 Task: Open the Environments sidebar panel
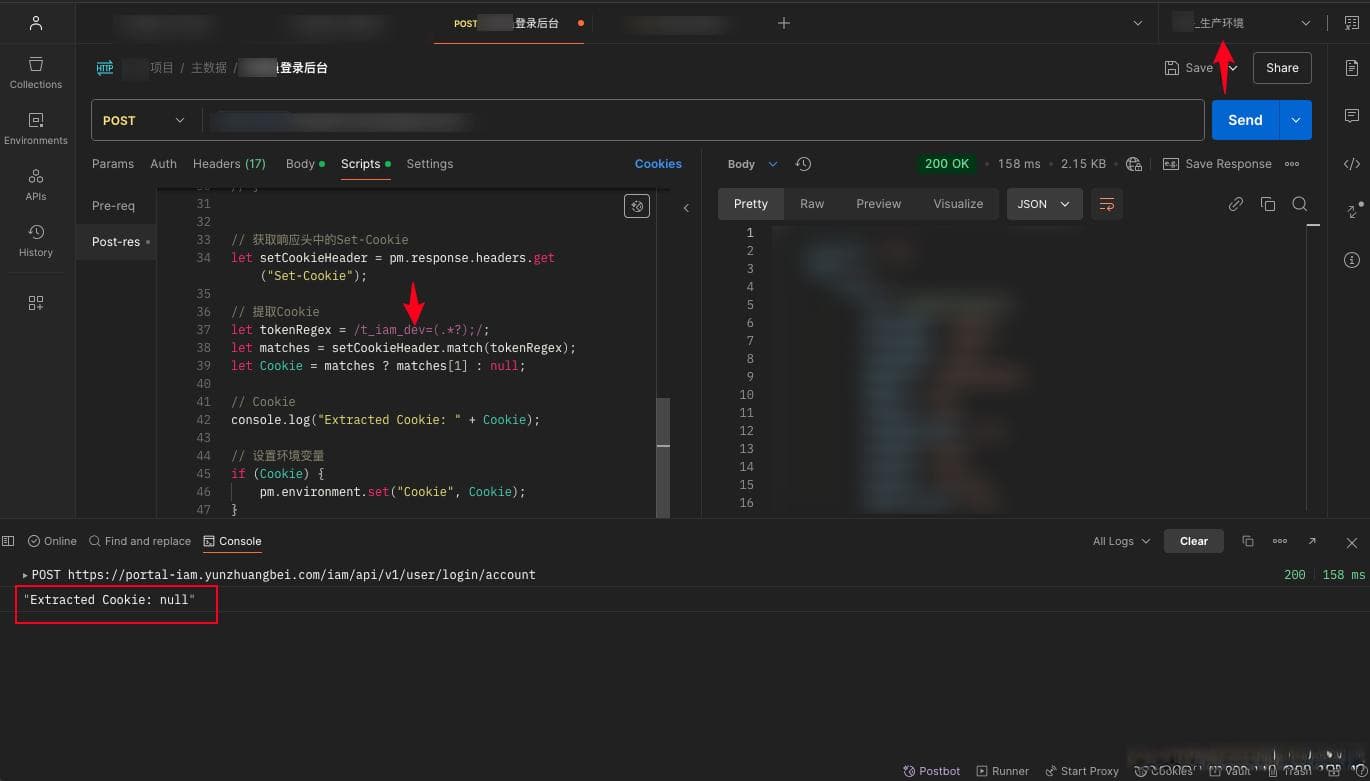pyautogui.click(x=36, y=129)
